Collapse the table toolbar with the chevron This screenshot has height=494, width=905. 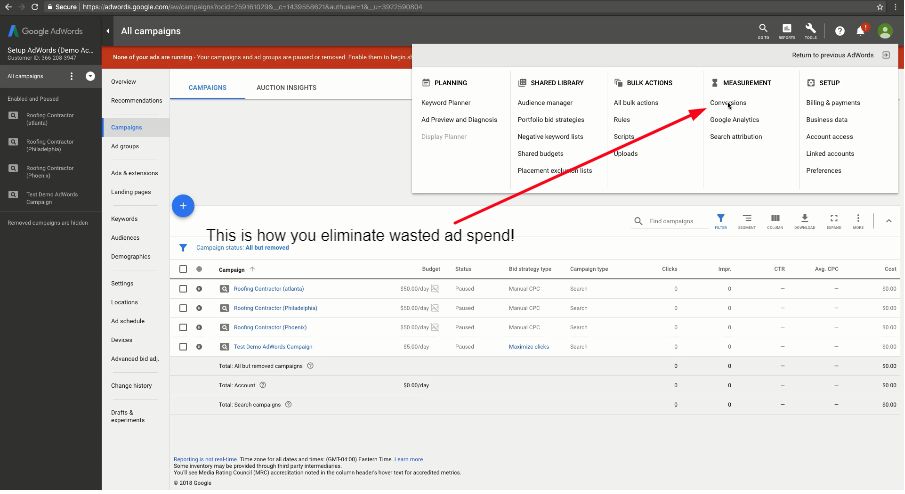point(889,220)
